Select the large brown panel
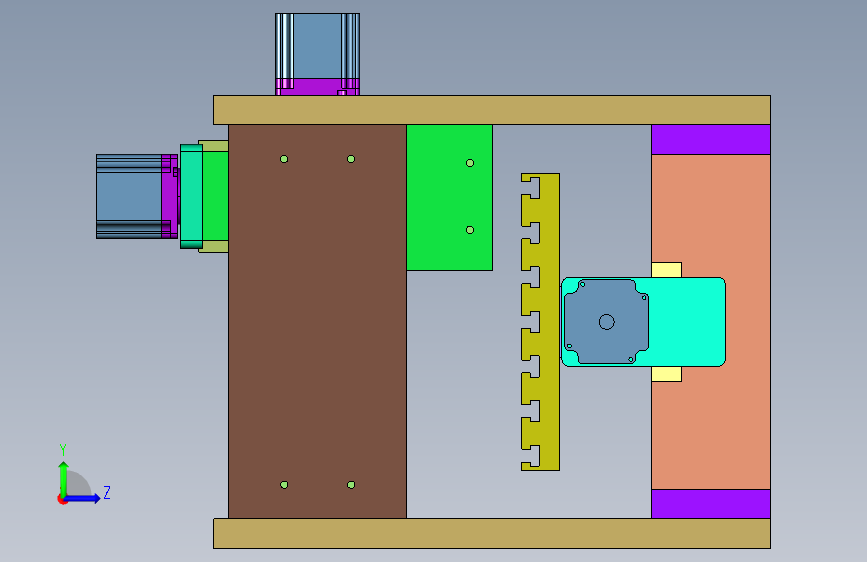This screenshot has width=867, height=562. tap(317, 321)
